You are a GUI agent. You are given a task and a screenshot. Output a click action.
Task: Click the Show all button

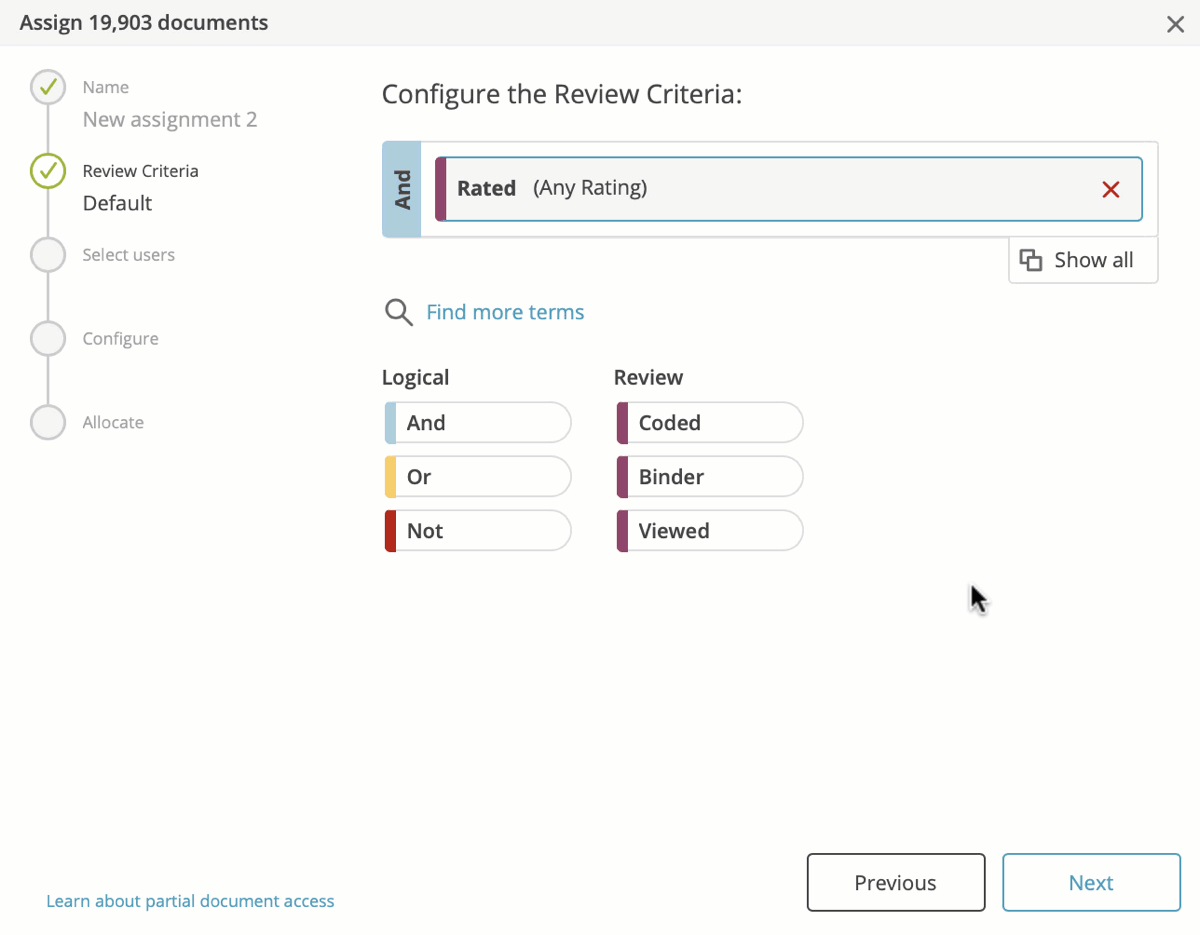pyautogui.click(x=1083, y=260)
